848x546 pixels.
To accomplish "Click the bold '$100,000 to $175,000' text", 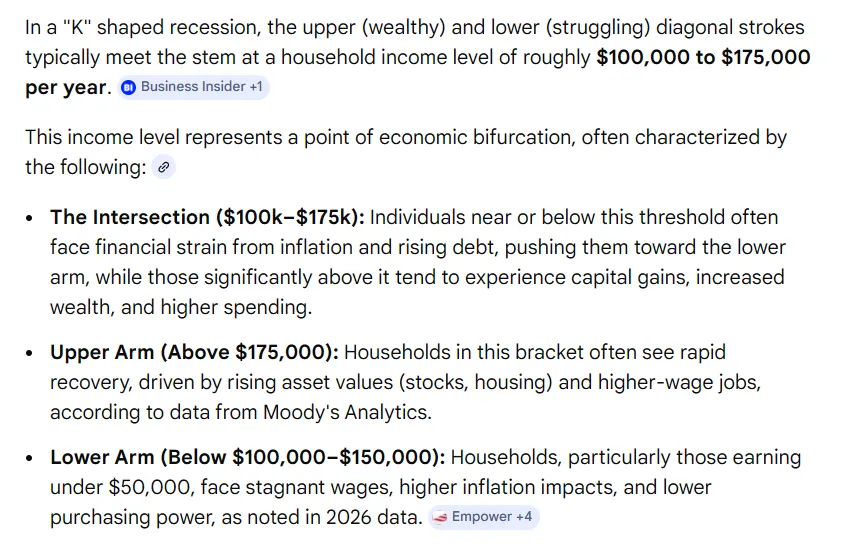I will coord(703,57).
